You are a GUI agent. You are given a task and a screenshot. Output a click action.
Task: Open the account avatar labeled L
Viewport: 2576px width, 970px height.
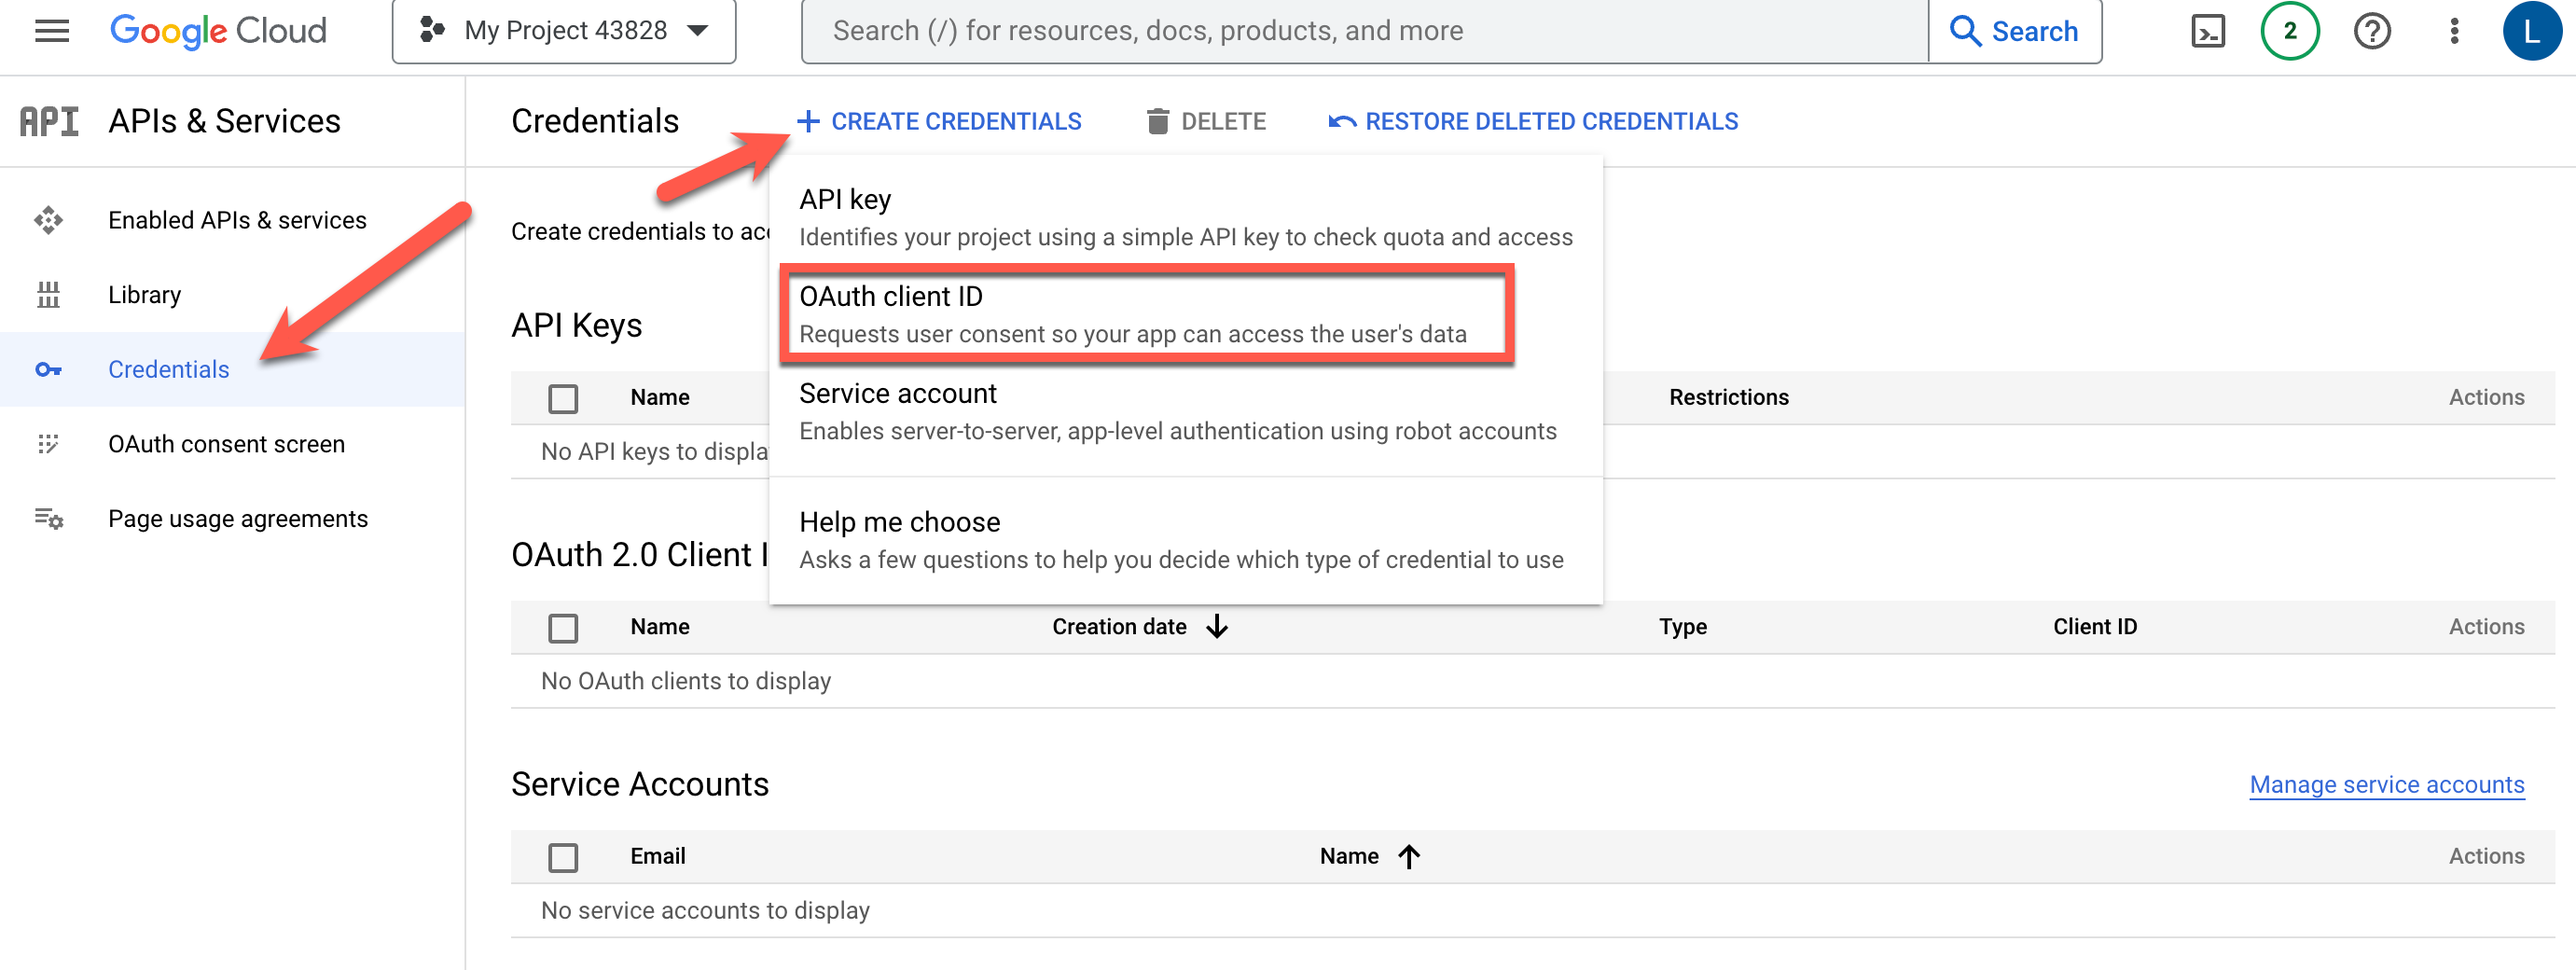point(2531,31)
